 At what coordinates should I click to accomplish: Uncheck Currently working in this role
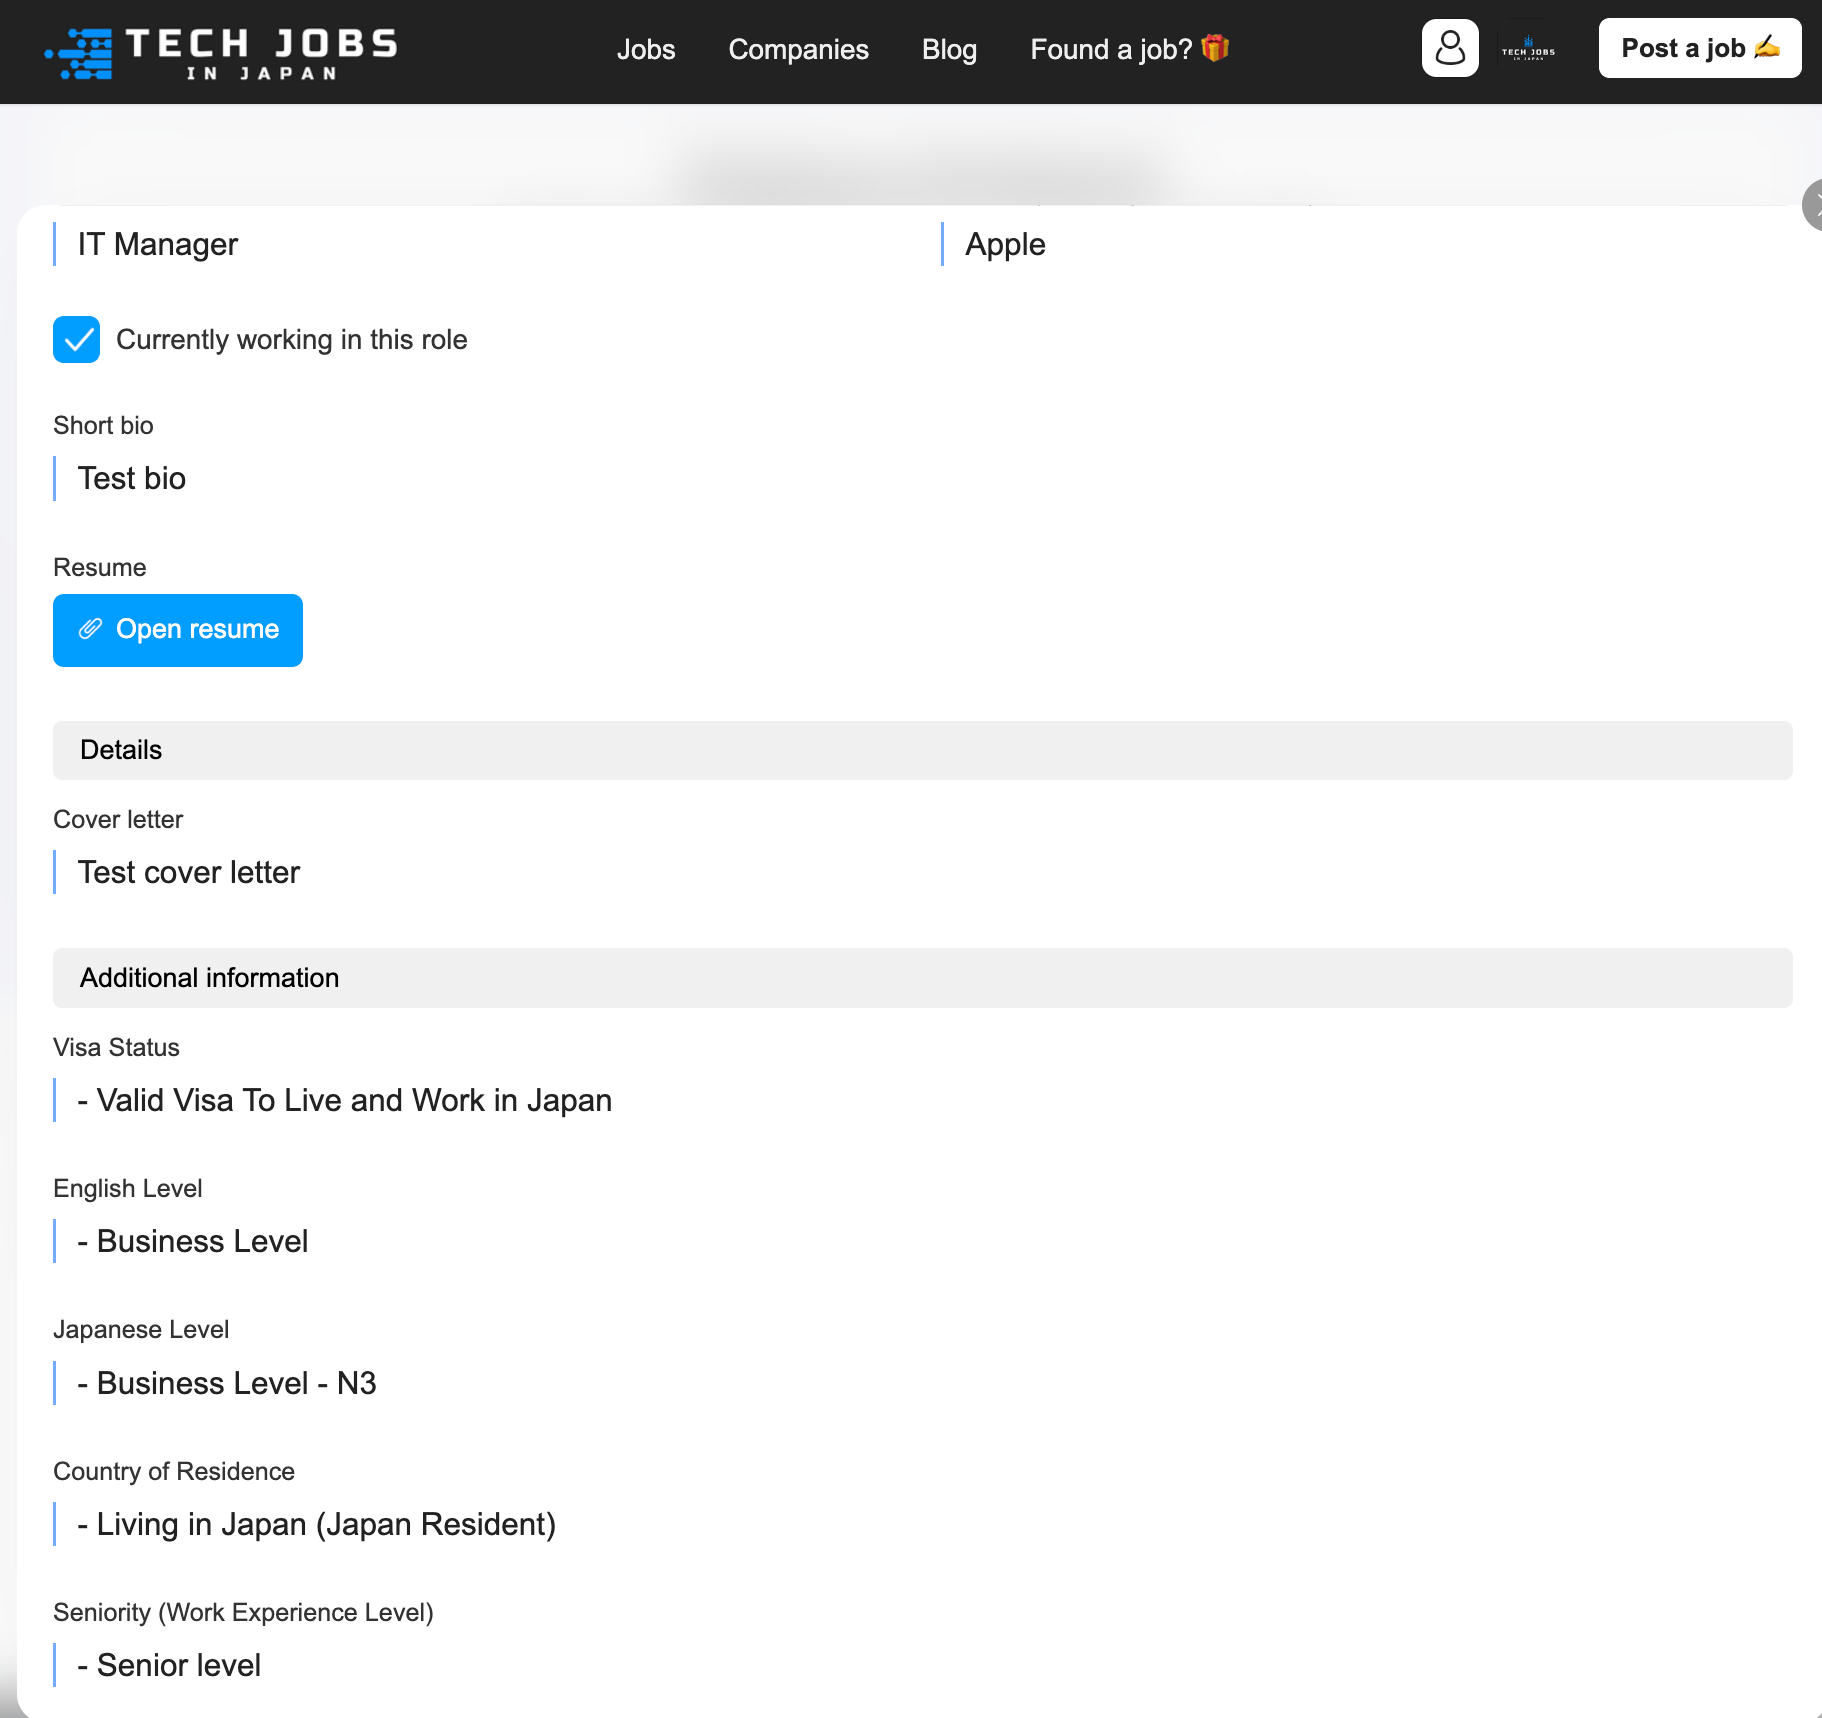tap(76, 340)
